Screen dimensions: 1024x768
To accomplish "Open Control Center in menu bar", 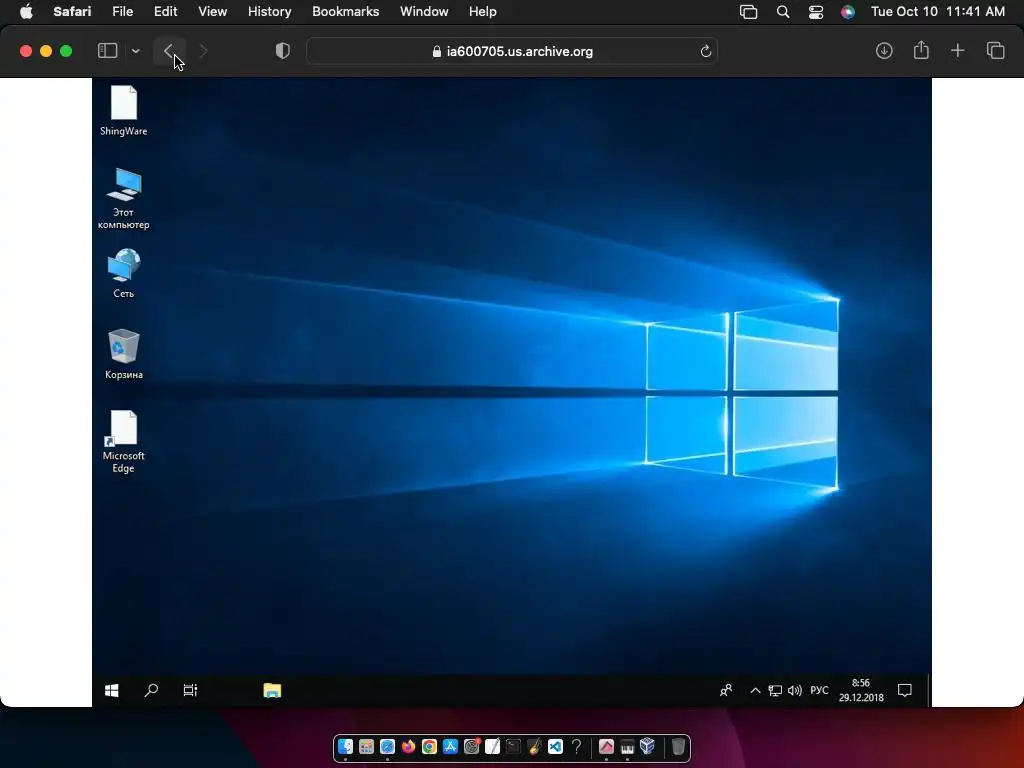I will (816, 12).
